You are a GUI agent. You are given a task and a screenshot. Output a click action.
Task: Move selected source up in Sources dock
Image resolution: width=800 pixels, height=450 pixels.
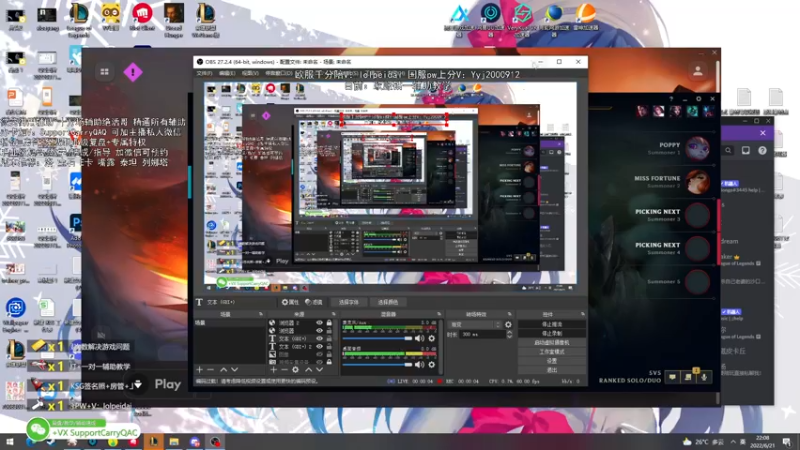308,369
